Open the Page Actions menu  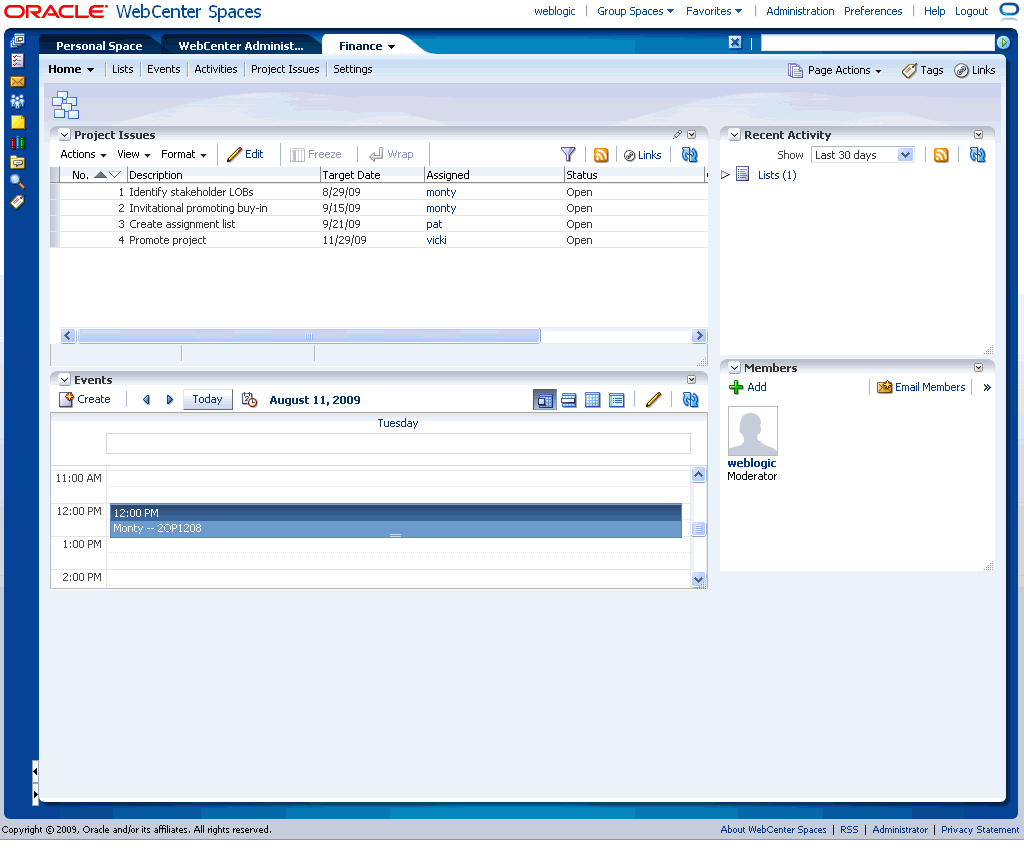tap(835, 70)
